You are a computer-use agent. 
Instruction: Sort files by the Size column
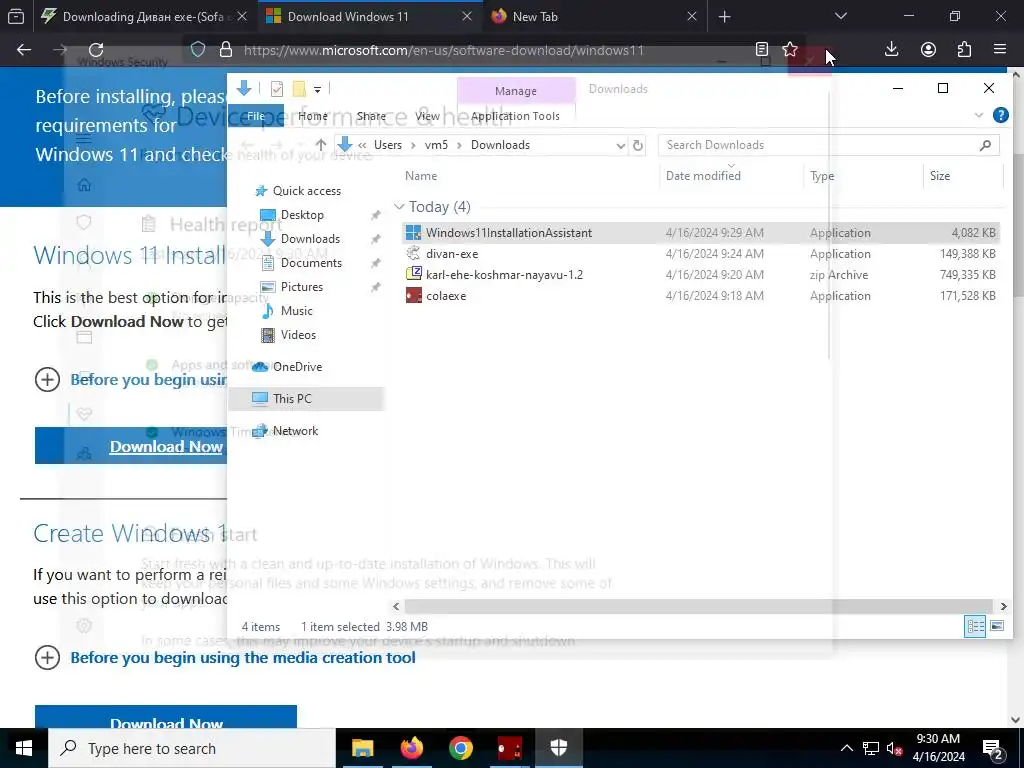[940, 176]
